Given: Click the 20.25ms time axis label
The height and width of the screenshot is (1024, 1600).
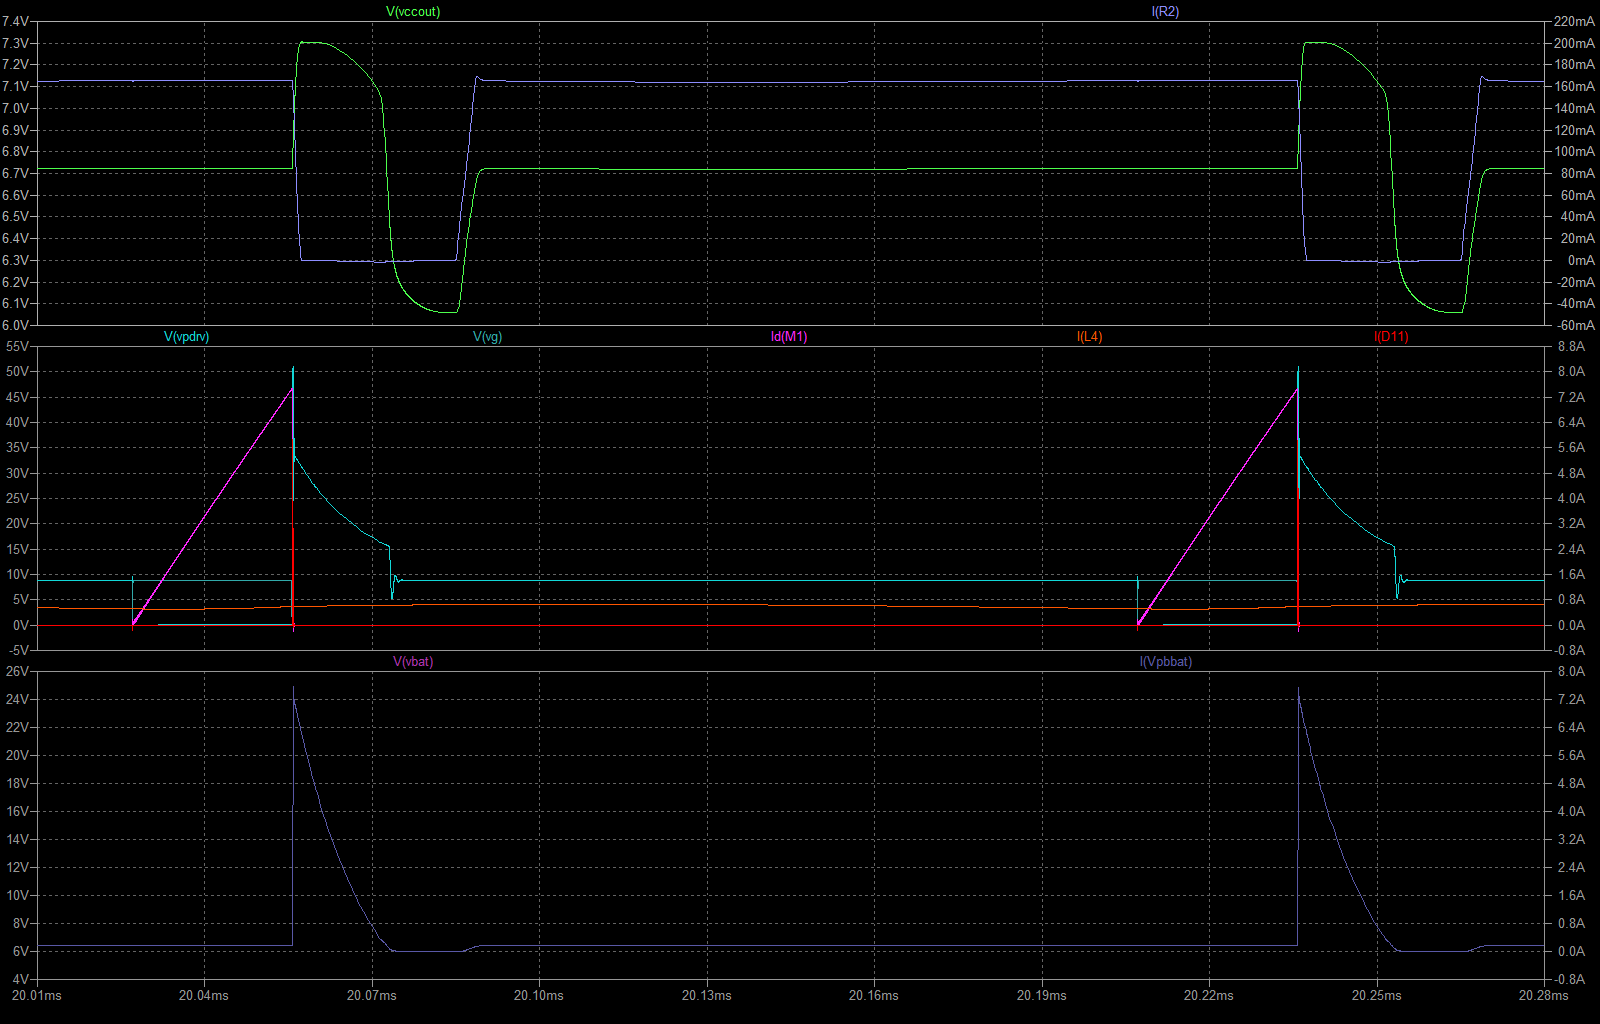Looking at the screenshot, I should click(x=1377, y=996).
